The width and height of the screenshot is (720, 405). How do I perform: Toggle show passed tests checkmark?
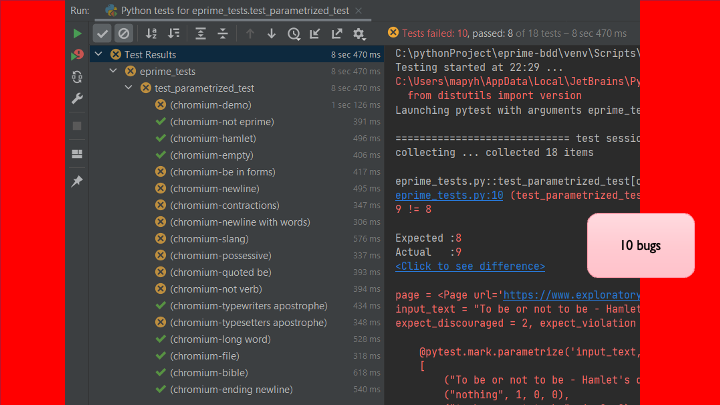(102, 34)
